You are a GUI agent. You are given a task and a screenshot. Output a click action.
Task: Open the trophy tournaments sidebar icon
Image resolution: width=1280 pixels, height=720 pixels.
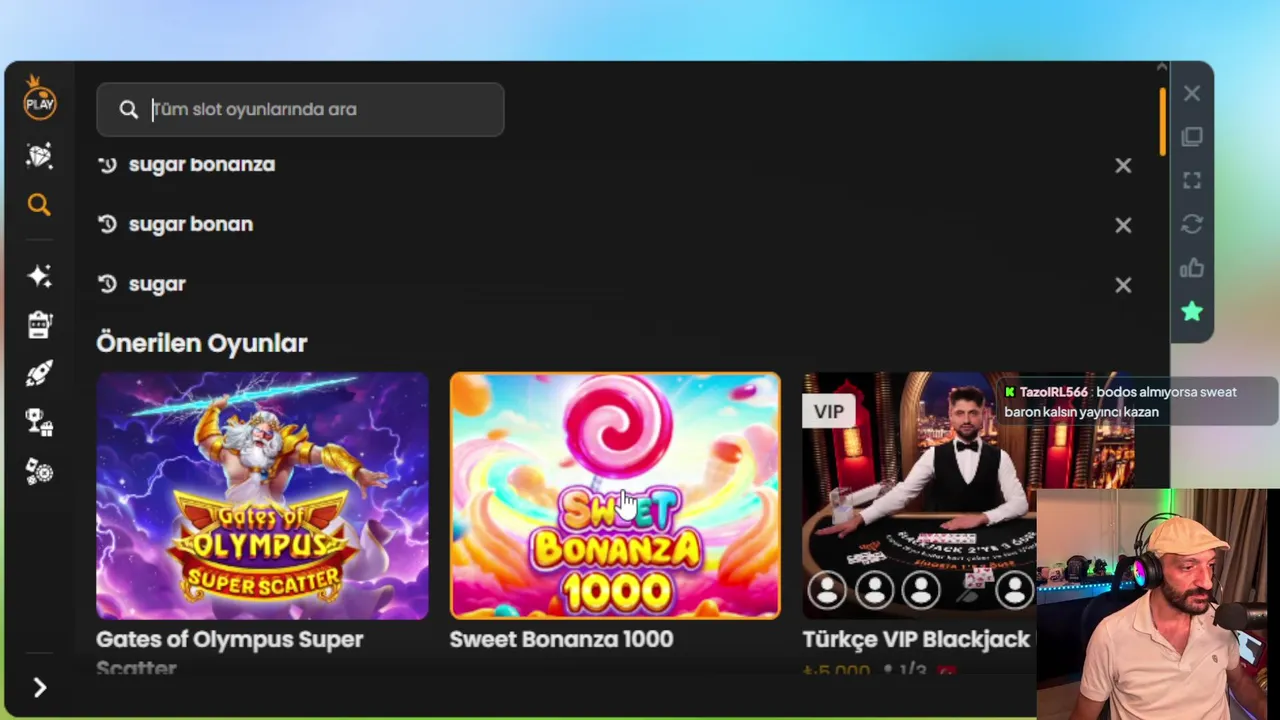pos(39,423)
